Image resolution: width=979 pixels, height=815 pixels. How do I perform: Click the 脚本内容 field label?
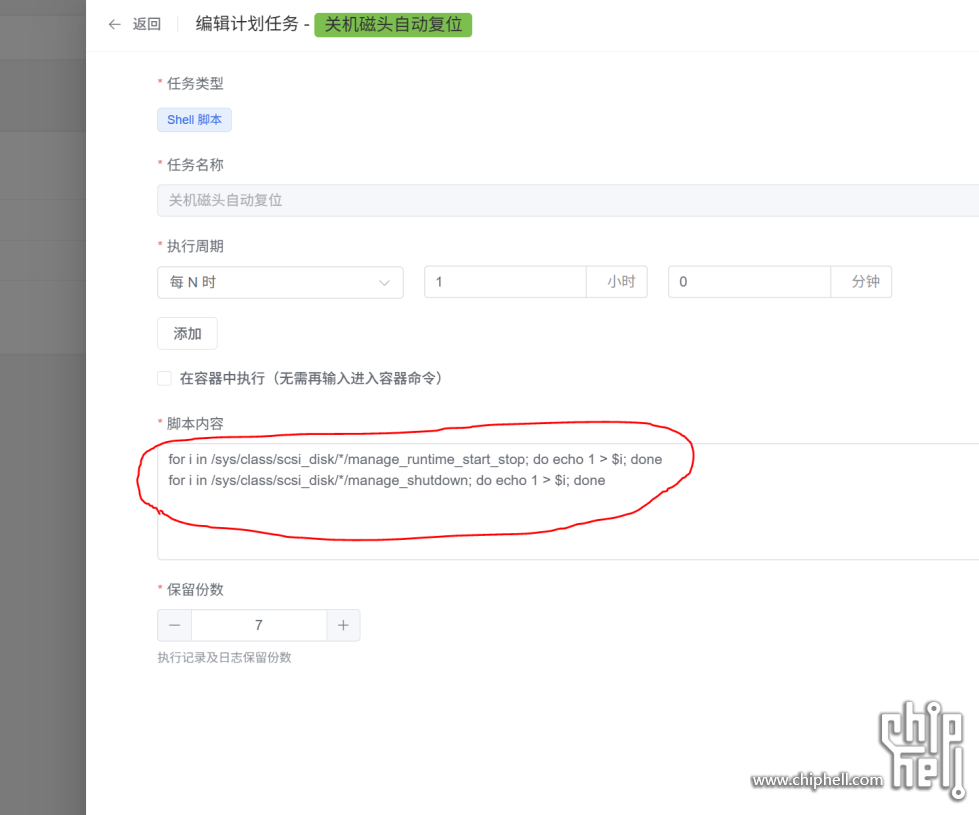coord(195,424)
